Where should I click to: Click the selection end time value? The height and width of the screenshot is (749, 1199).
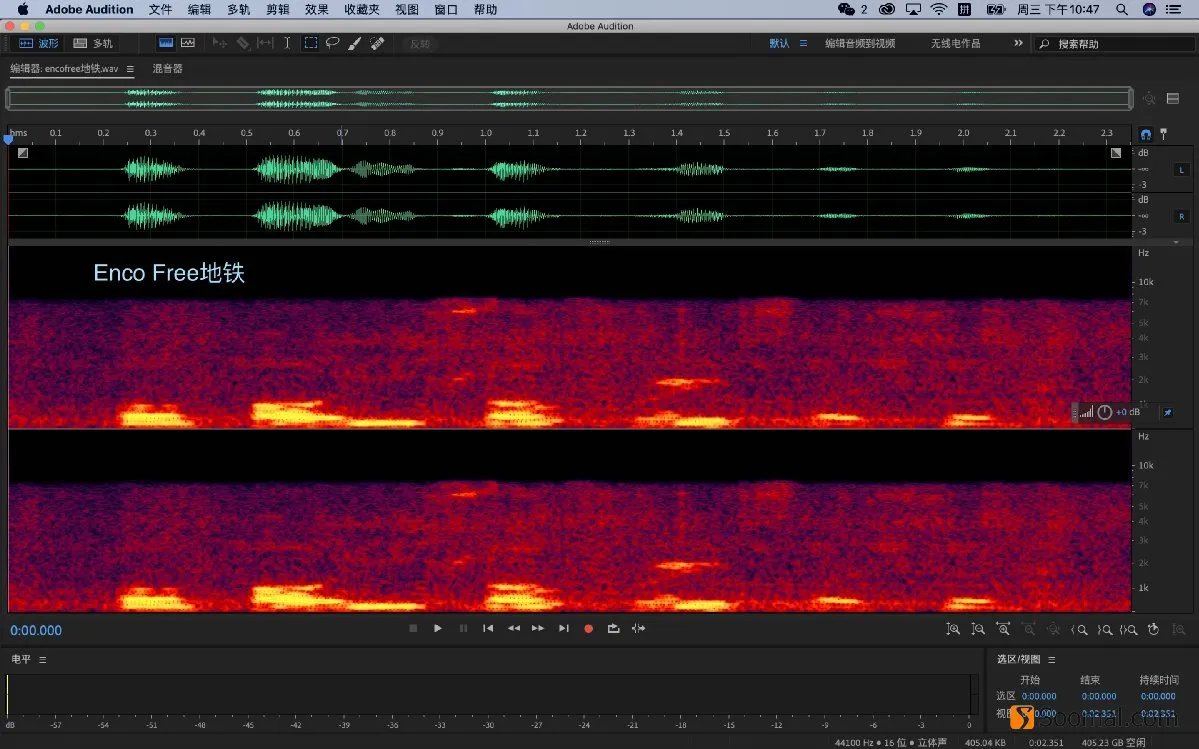pos(1099,696)
